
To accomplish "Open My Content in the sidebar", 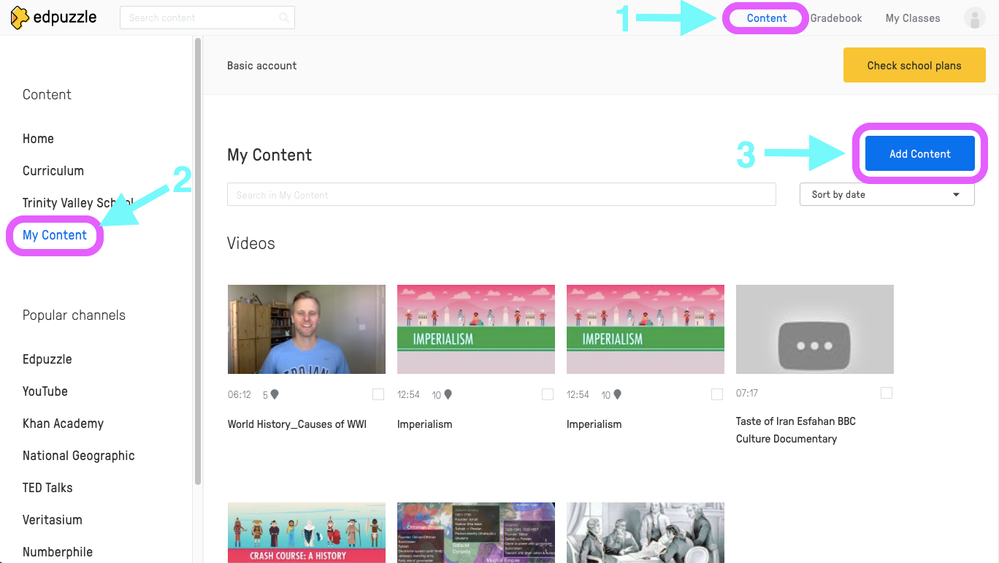I will [x=55, y=235].
